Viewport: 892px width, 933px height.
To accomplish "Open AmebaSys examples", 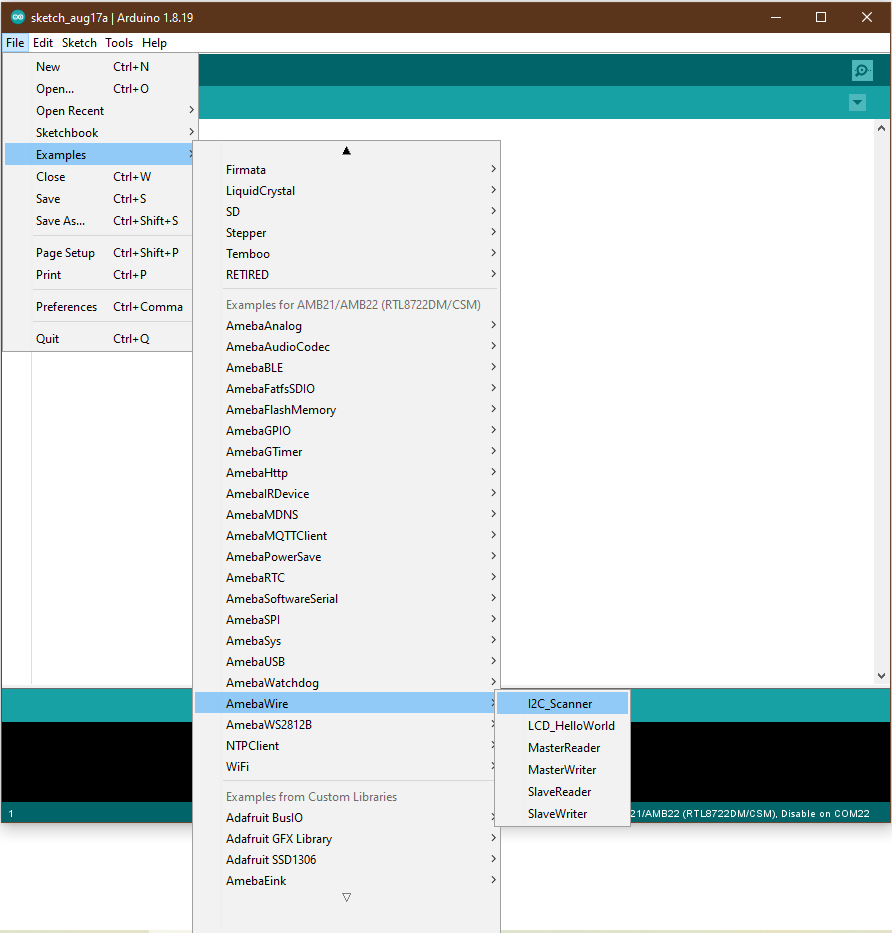I will (x=347, y=641).
